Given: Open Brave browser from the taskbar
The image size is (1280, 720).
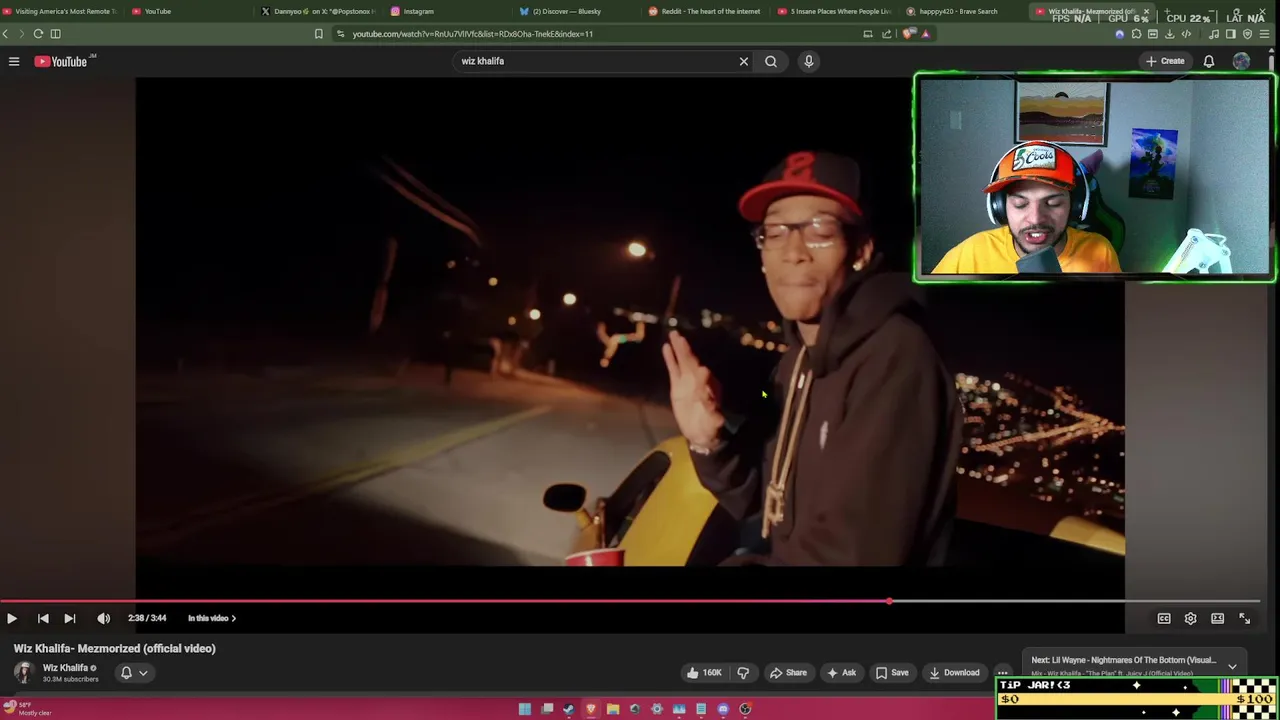Looking at the screenshot, I should coord(591,709).
